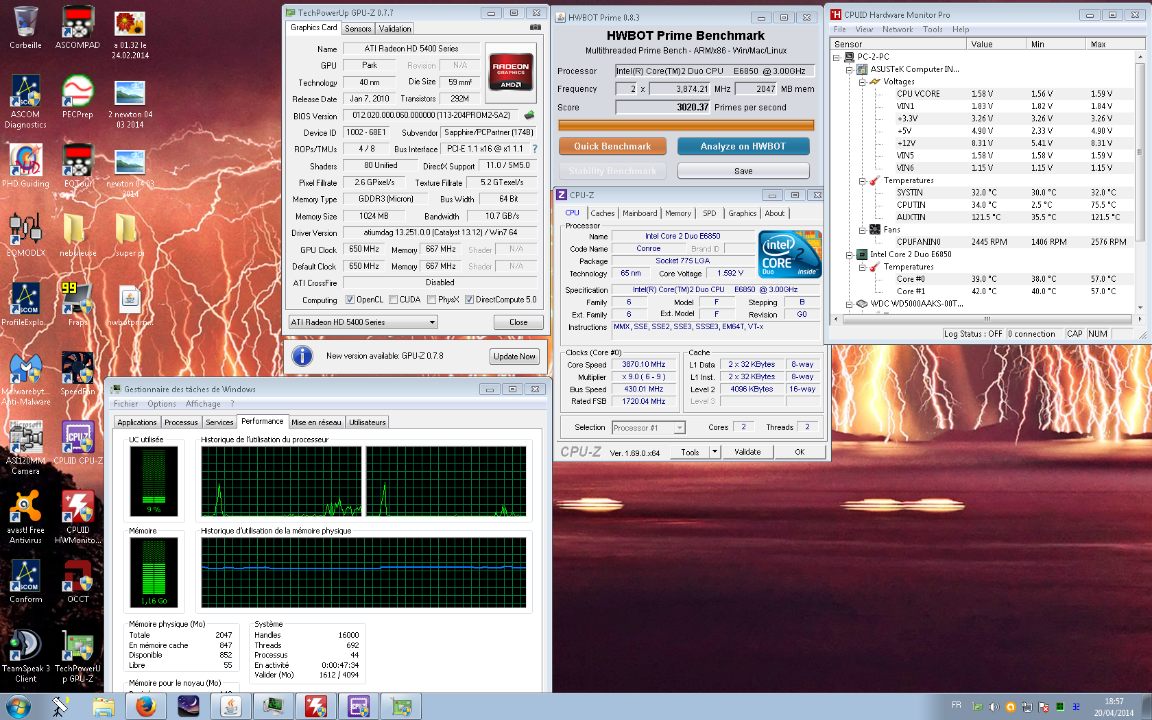Click the Bus Interface question mark in GPU-Z
This screenshot has width=1152, height=720.
534,148
